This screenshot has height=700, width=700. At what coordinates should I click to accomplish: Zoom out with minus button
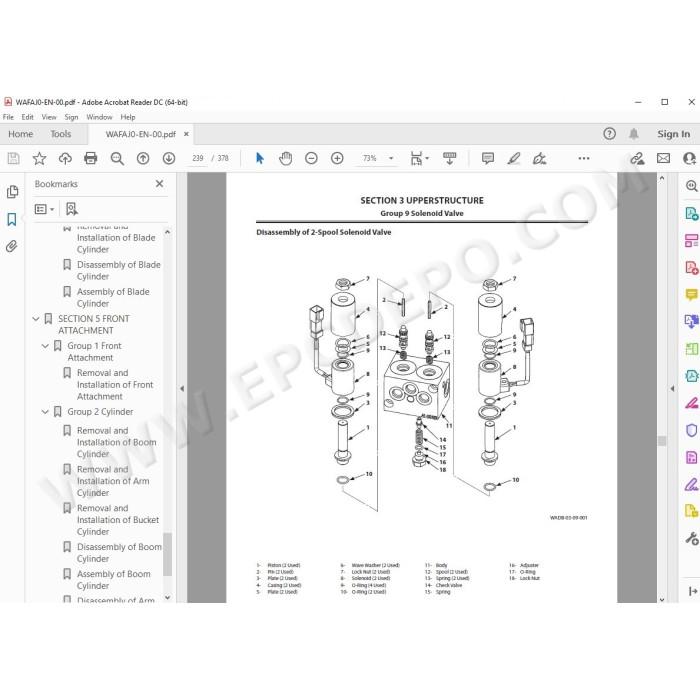point(311,158)
